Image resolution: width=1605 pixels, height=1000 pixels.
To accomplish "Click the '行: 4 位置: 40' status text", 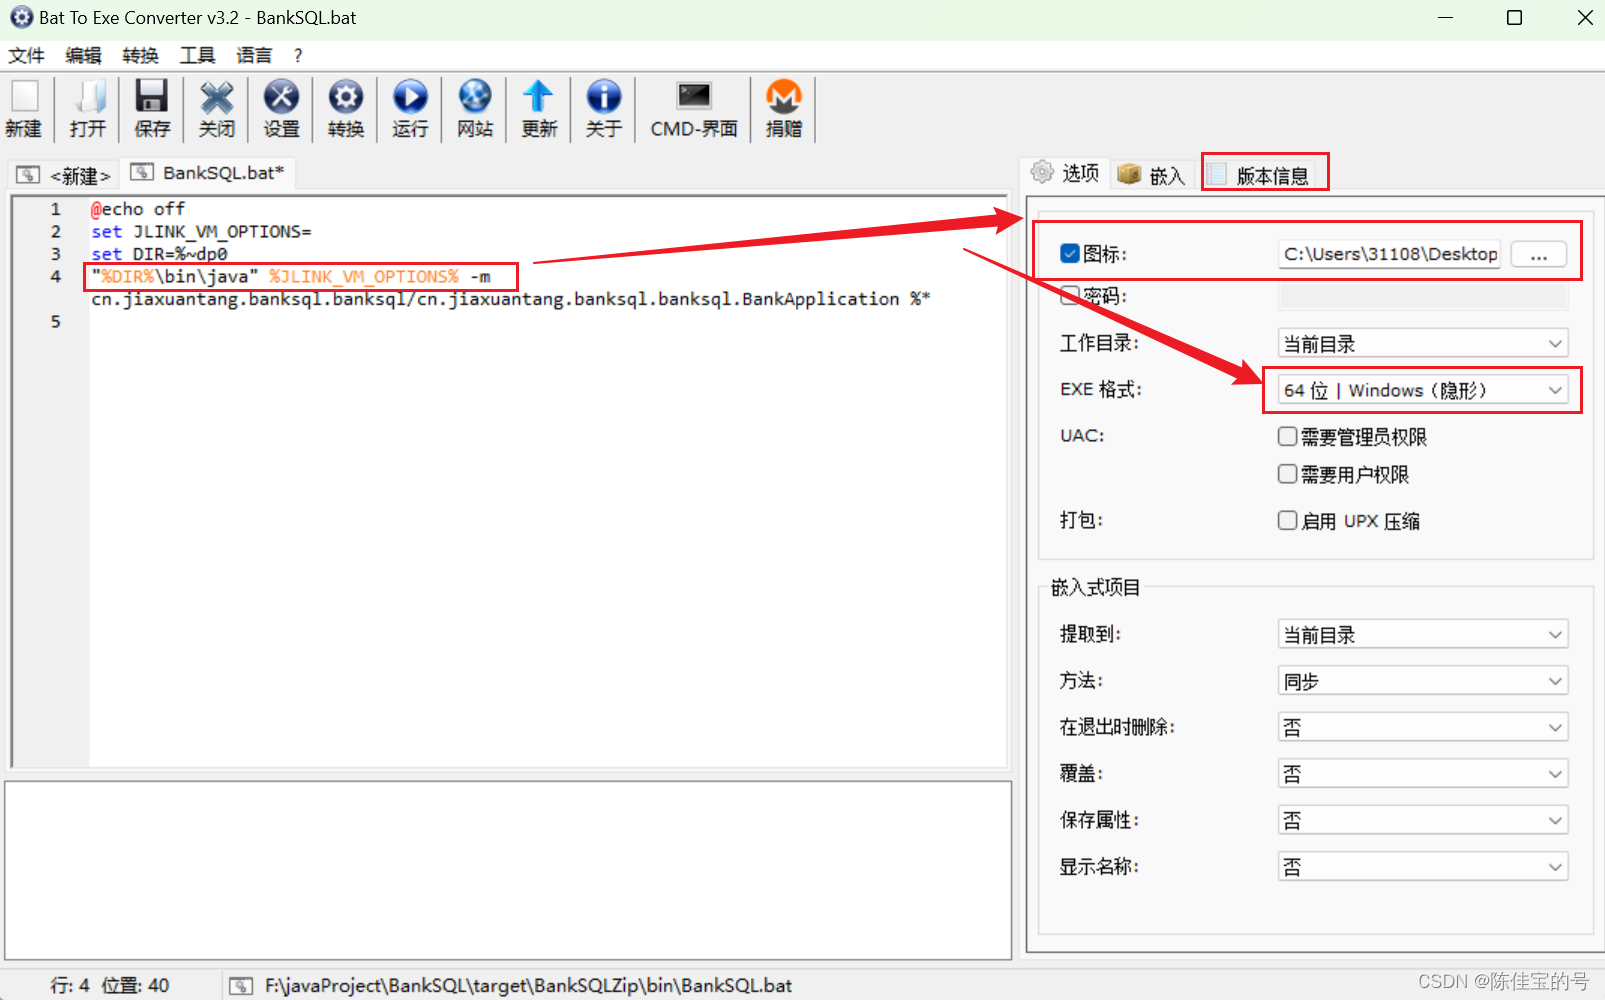I will [110, 985].
